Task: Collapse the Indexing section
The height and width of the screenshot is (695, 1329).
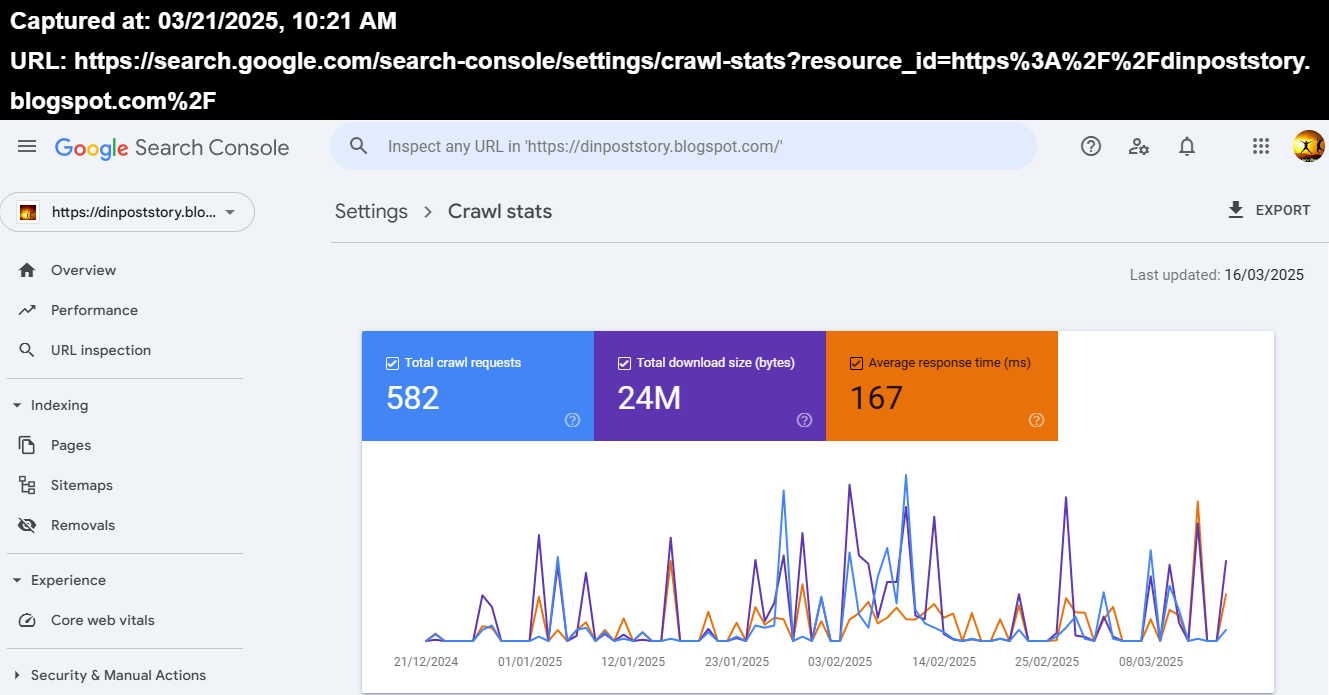Action: pos(16,405)
